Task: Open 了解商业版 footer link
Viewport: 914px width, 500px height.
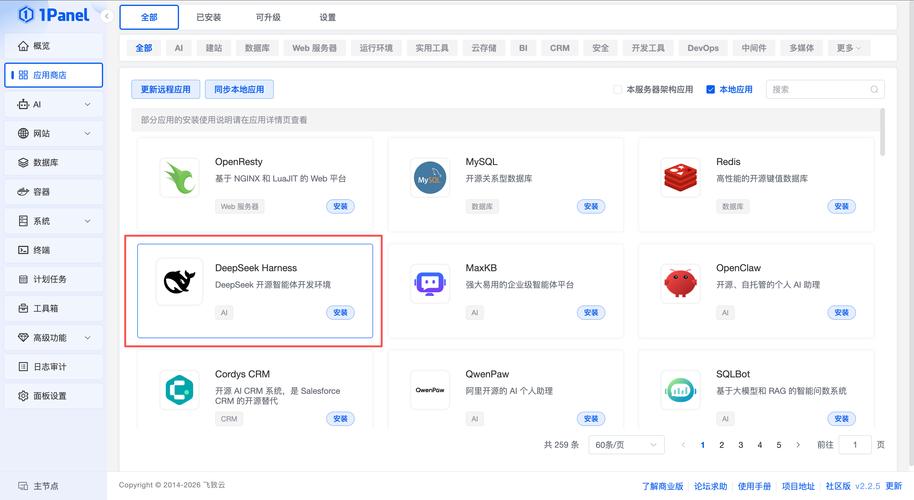Action: [662, 486]
